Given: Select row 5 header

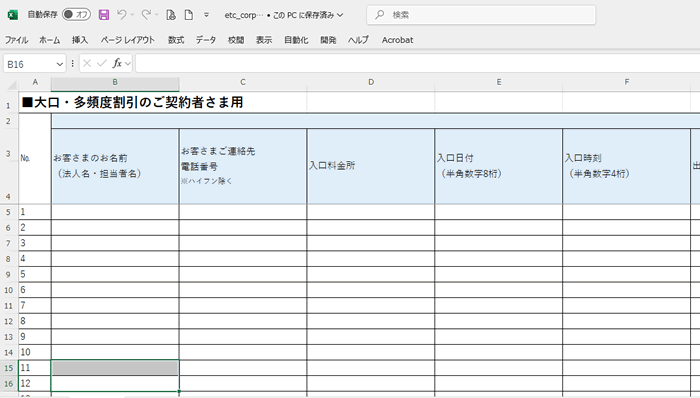Looking at the screenshot, I should (x=8, y=212).
